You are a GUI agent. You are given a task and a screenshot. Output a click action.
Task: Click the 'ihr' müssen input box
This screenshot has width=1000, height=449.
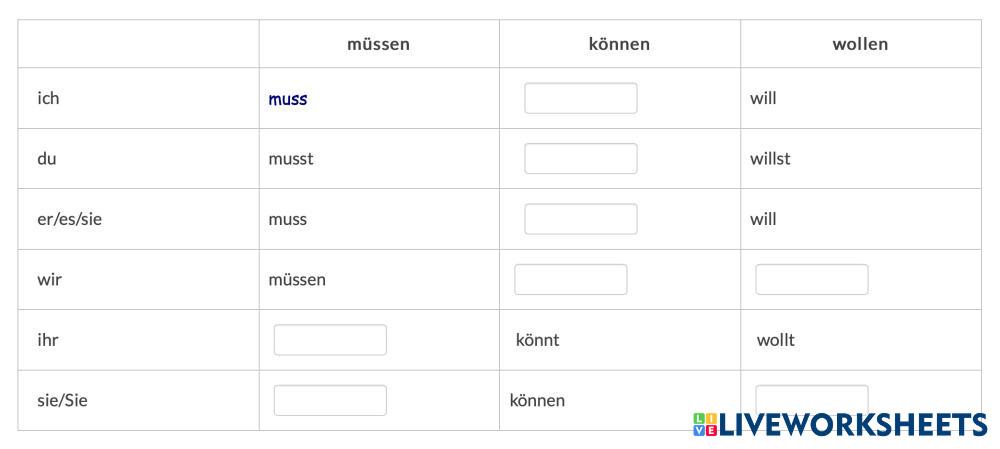click(x=330, y=340)
